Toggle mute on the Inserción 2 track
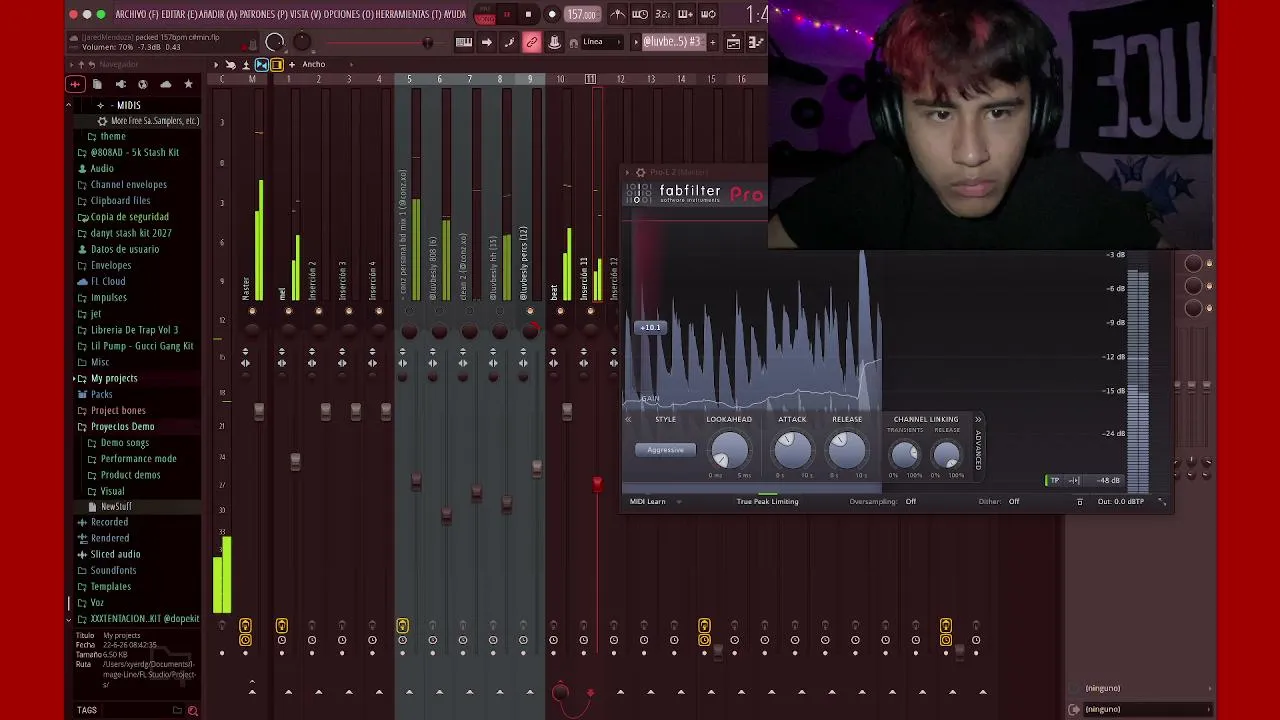1280x720 pixels. pyautogui.click(x=319, y=311)
